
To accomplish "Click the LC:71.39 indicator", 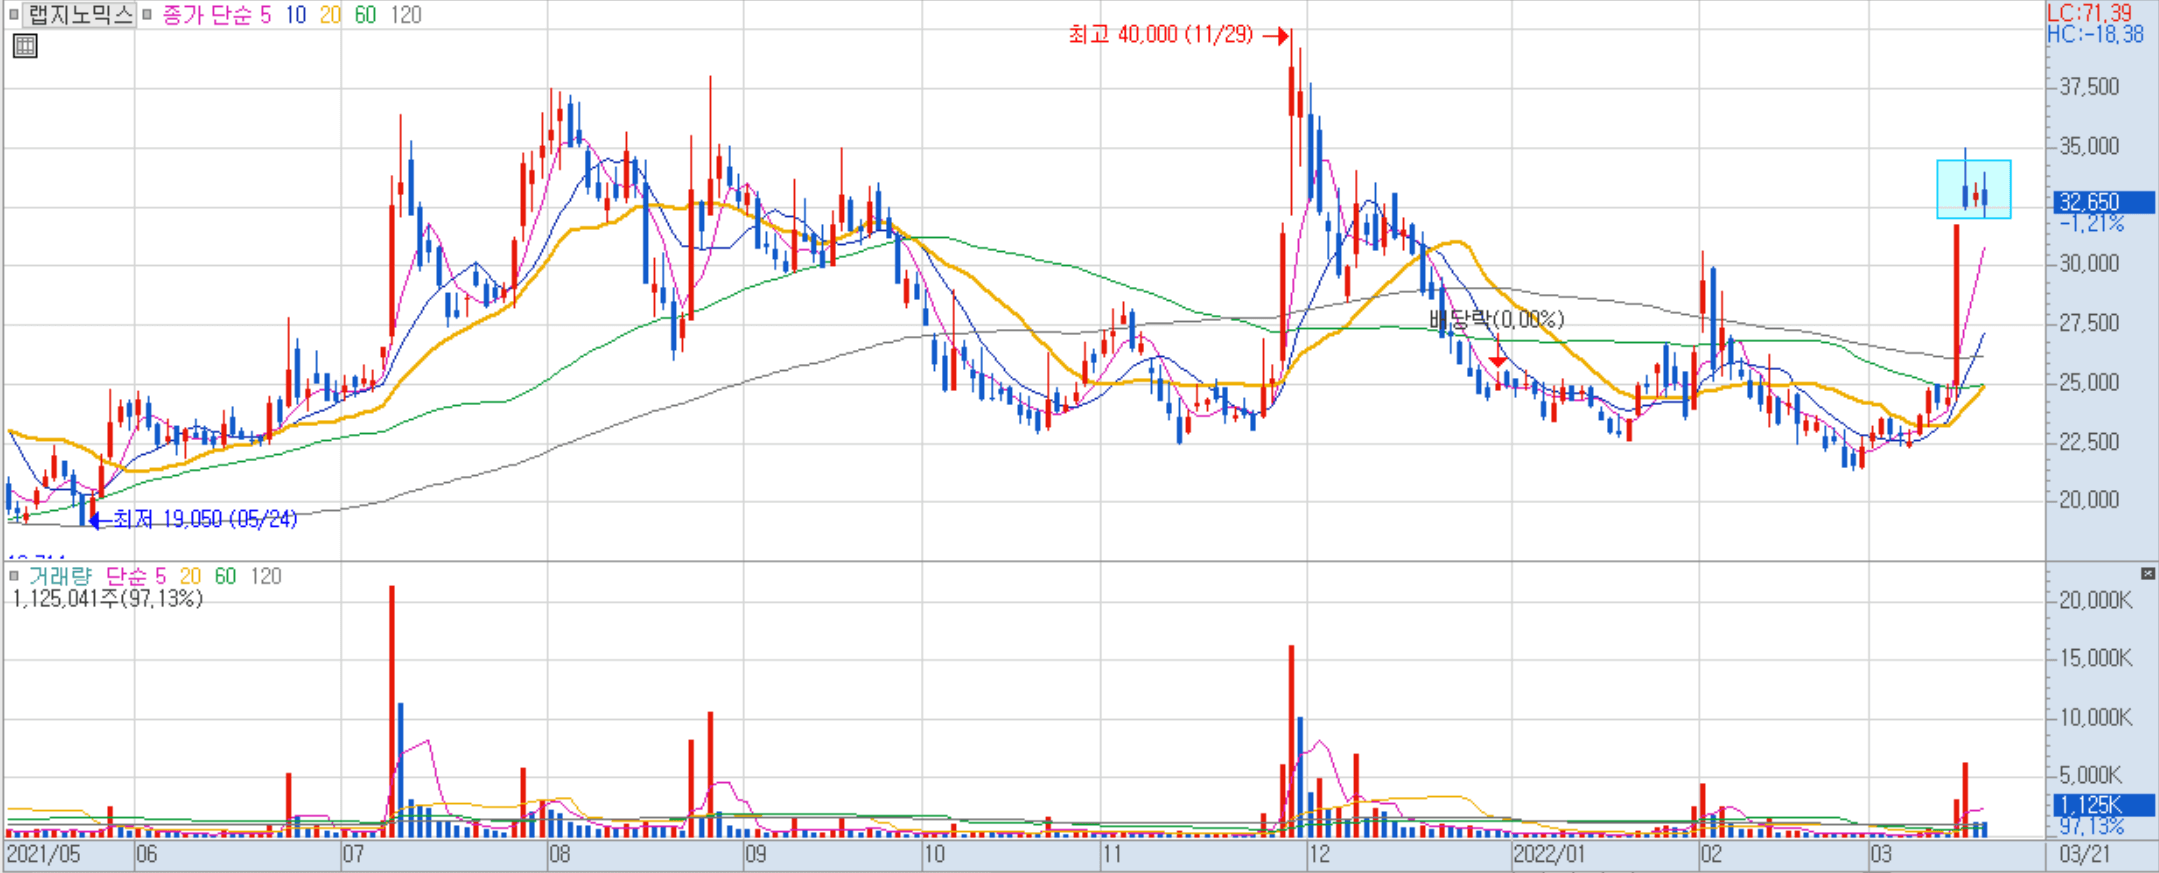I will [x=2089, y=12].
